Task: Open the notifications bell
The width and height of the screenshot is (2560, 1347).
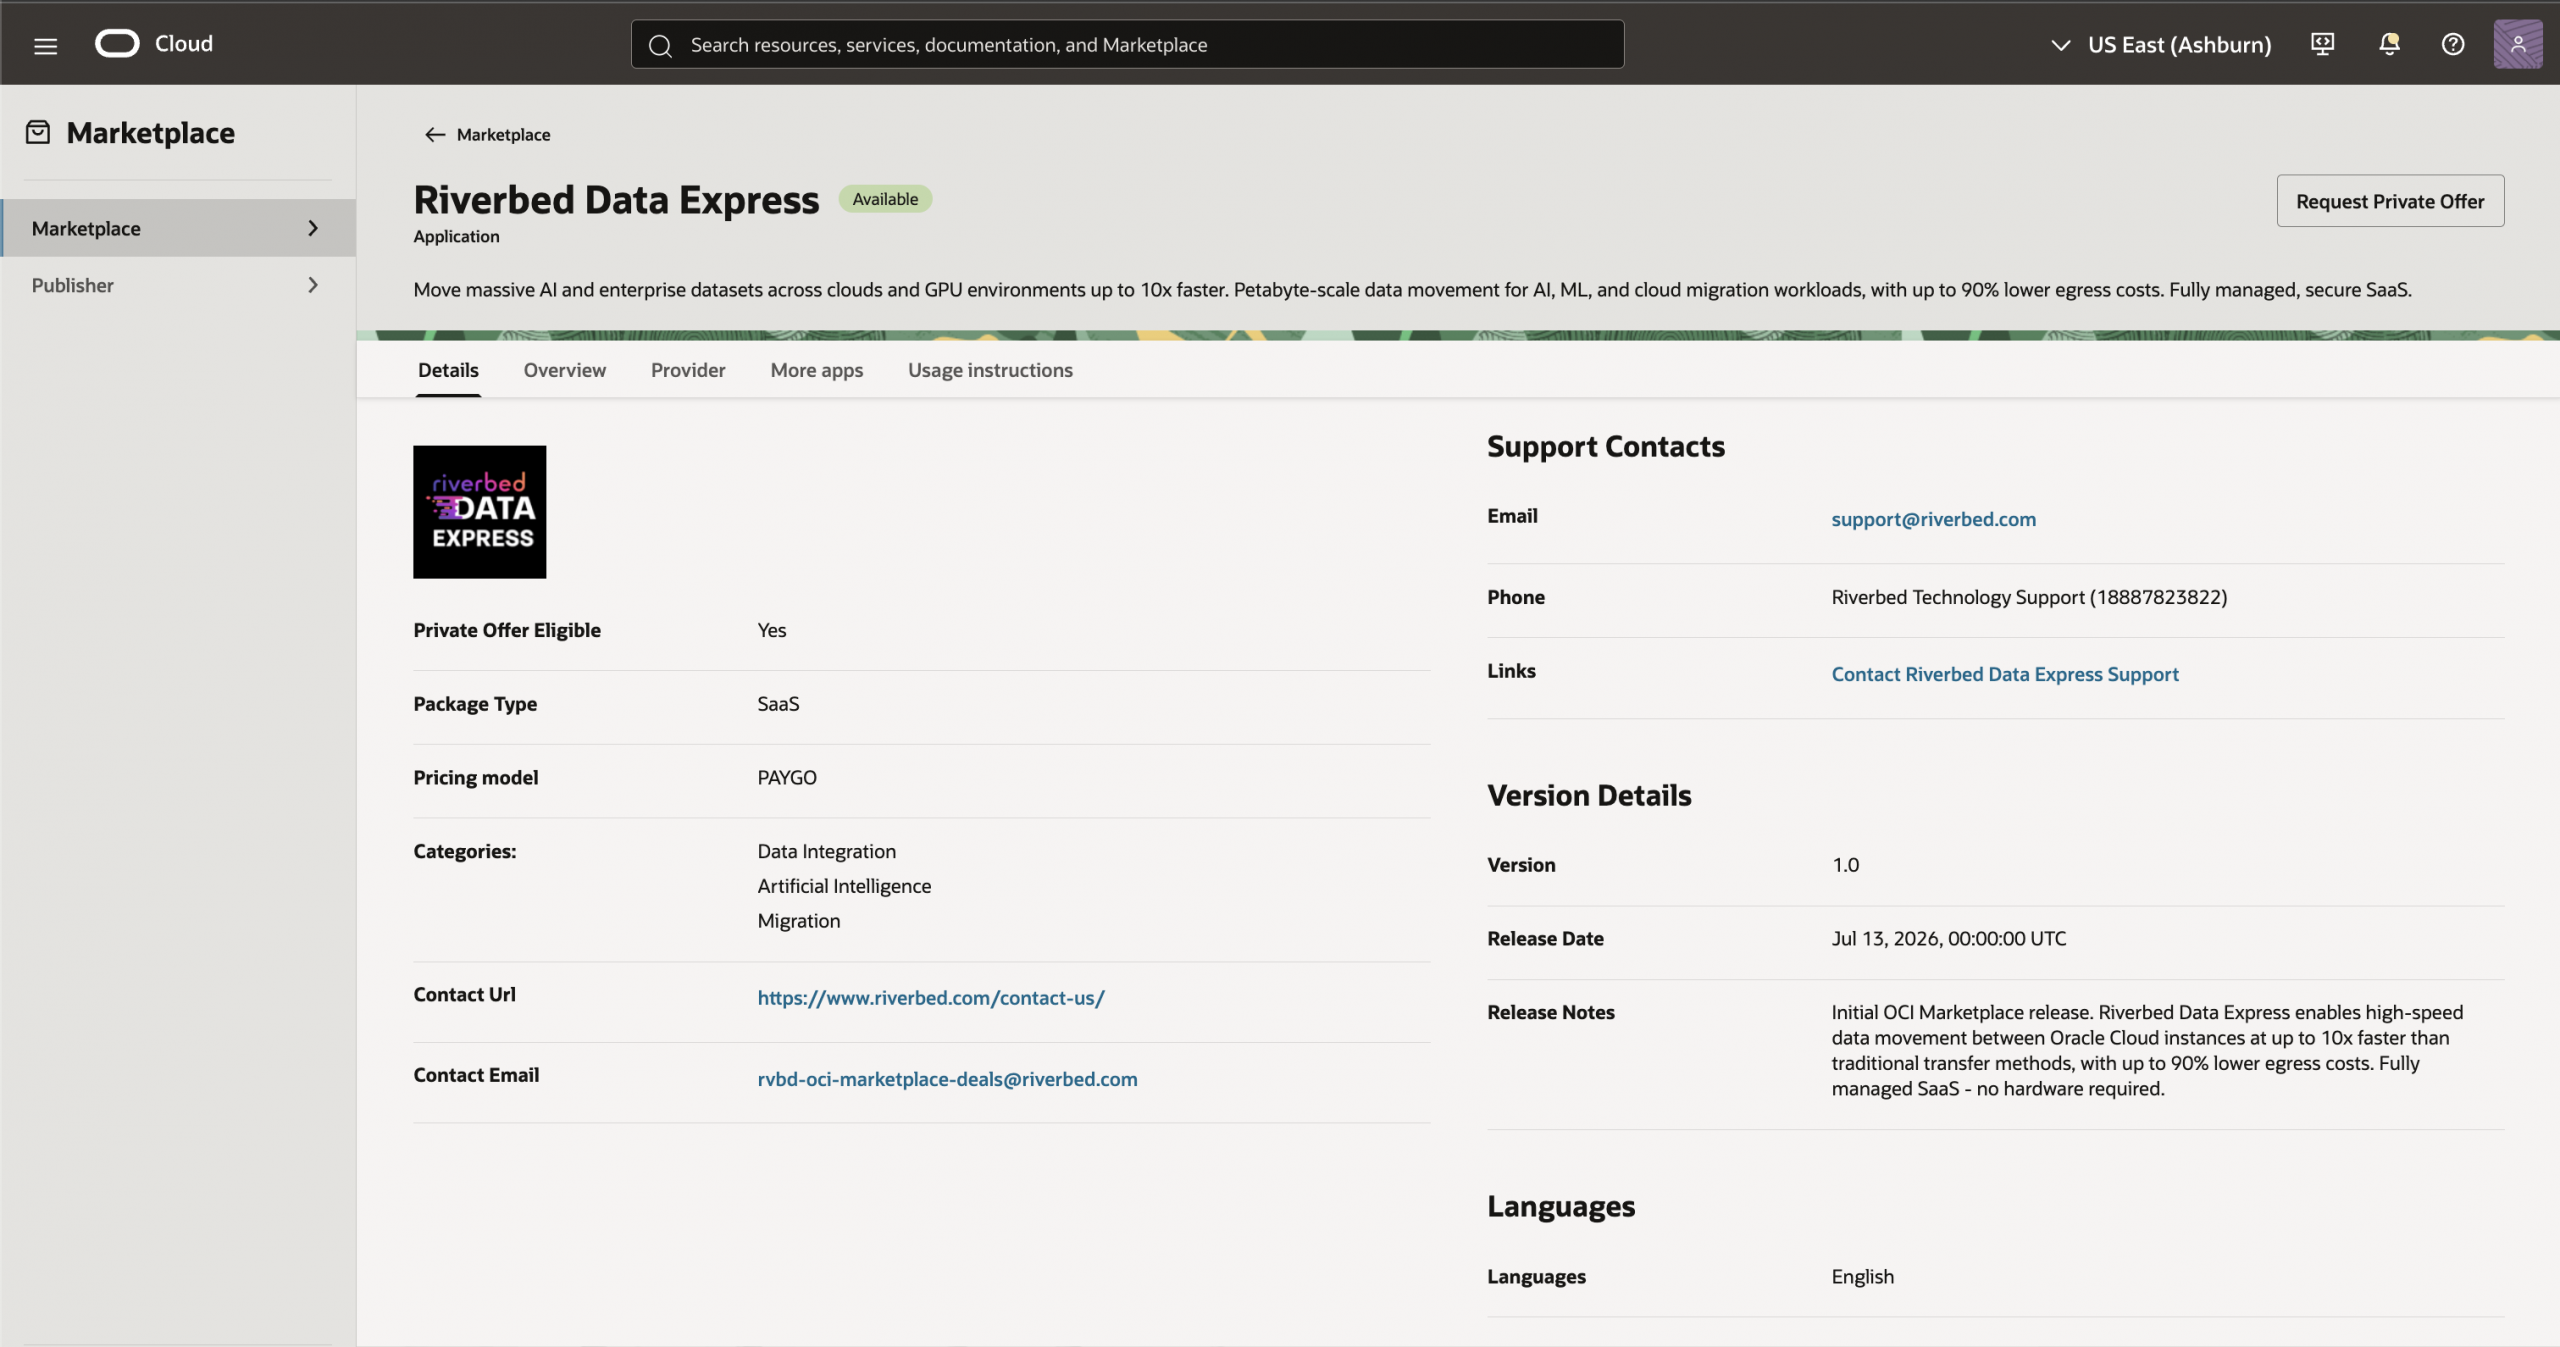Action: click(2389, 44)
